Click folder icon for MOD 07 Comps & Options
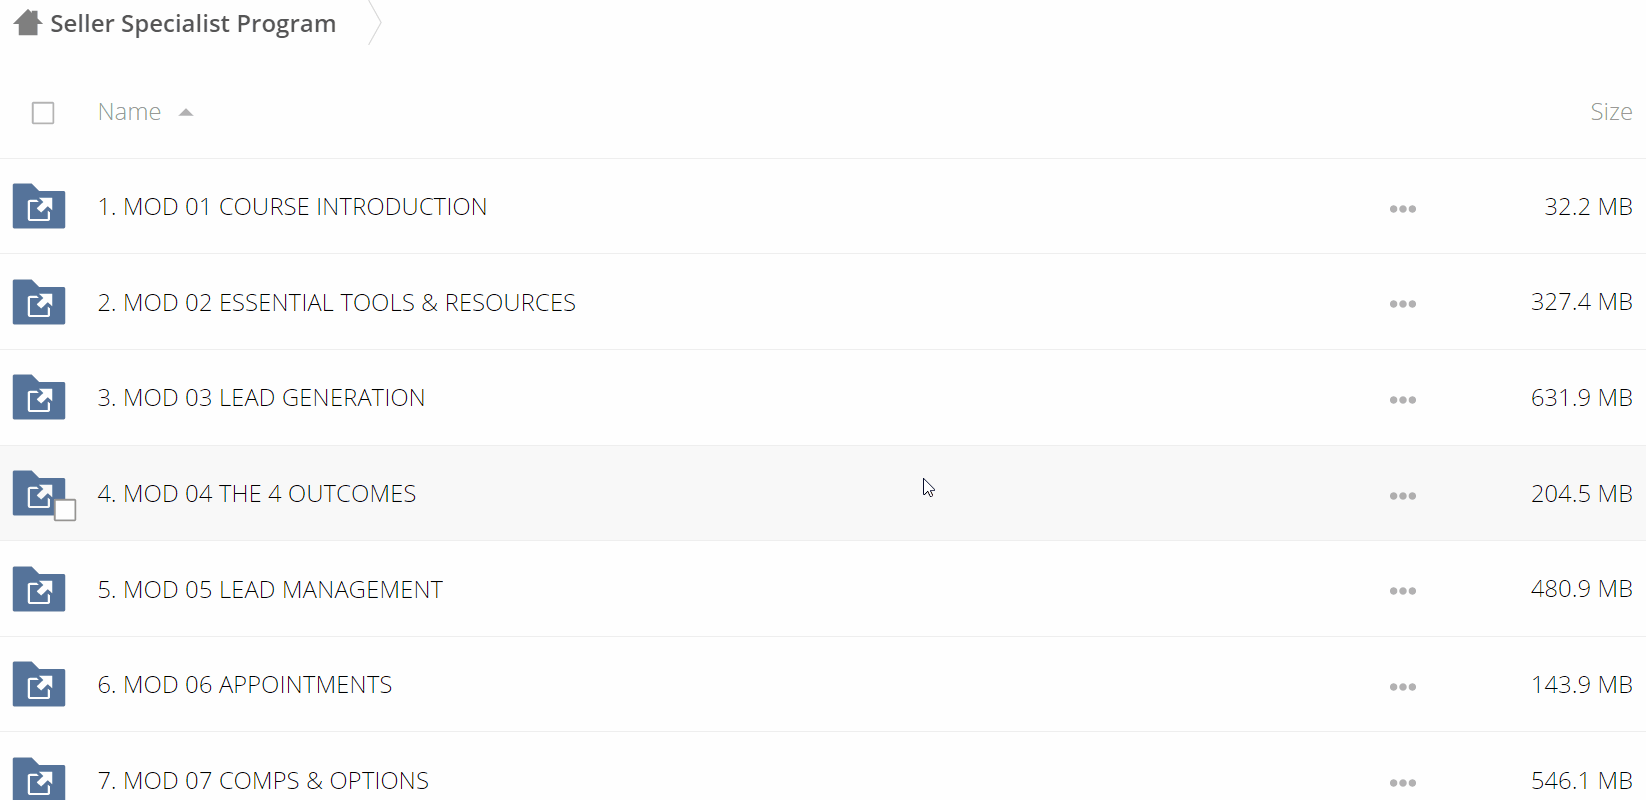Image resolution: width=1646 pixels, height=800 pixels. coord(39,779)
